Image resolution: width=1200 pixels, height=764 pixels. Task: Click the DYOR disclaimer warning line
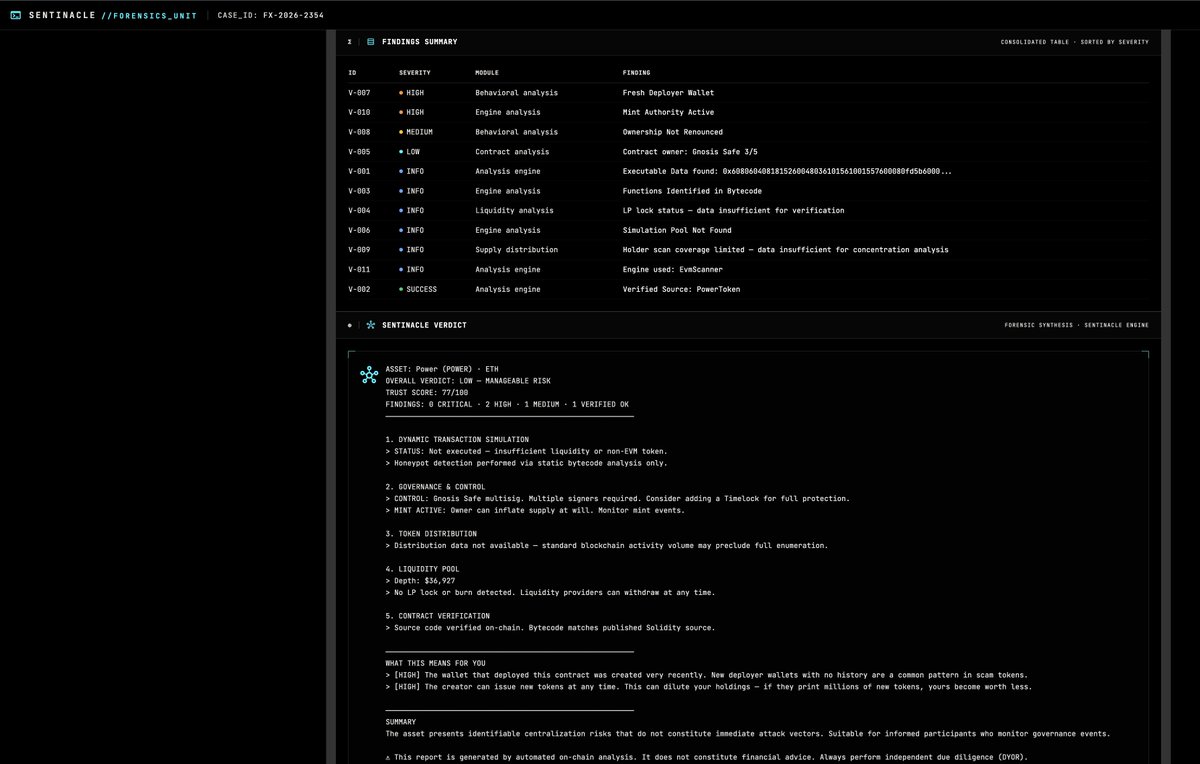(x=706, y=757)
